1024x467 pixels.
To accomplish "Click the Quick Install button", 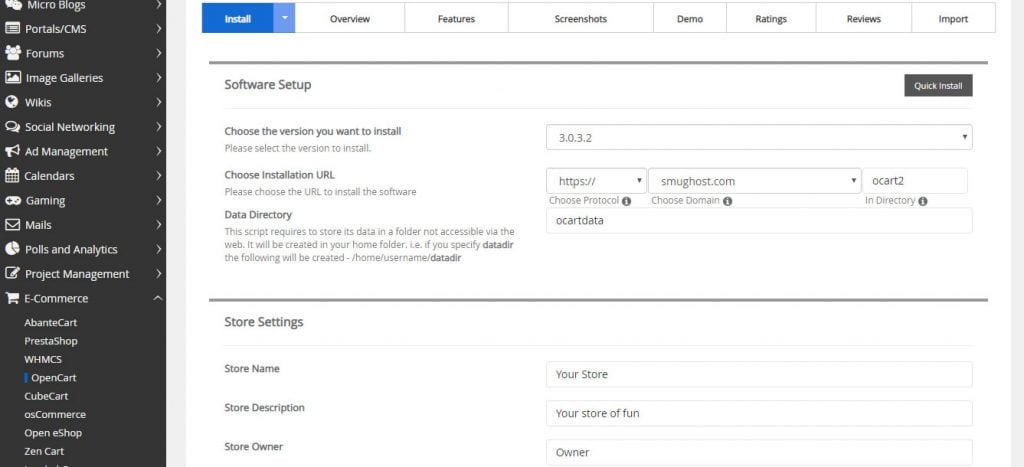I will [938, 86].
